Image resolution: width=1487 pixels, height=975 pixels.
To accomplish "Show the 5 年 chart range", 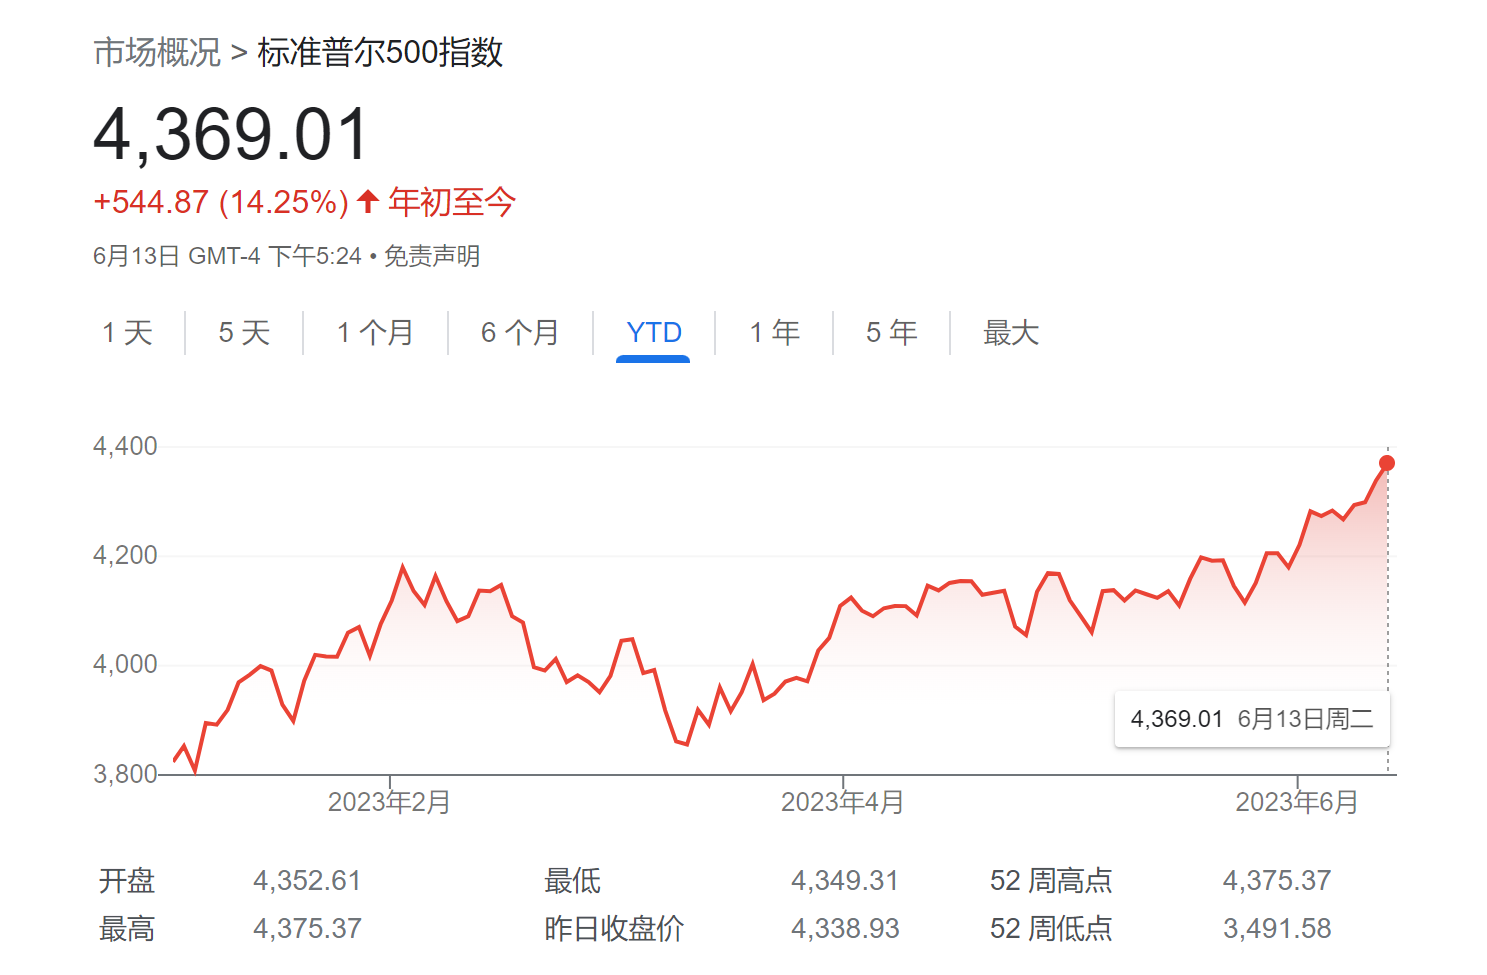I will pos(891,332).
